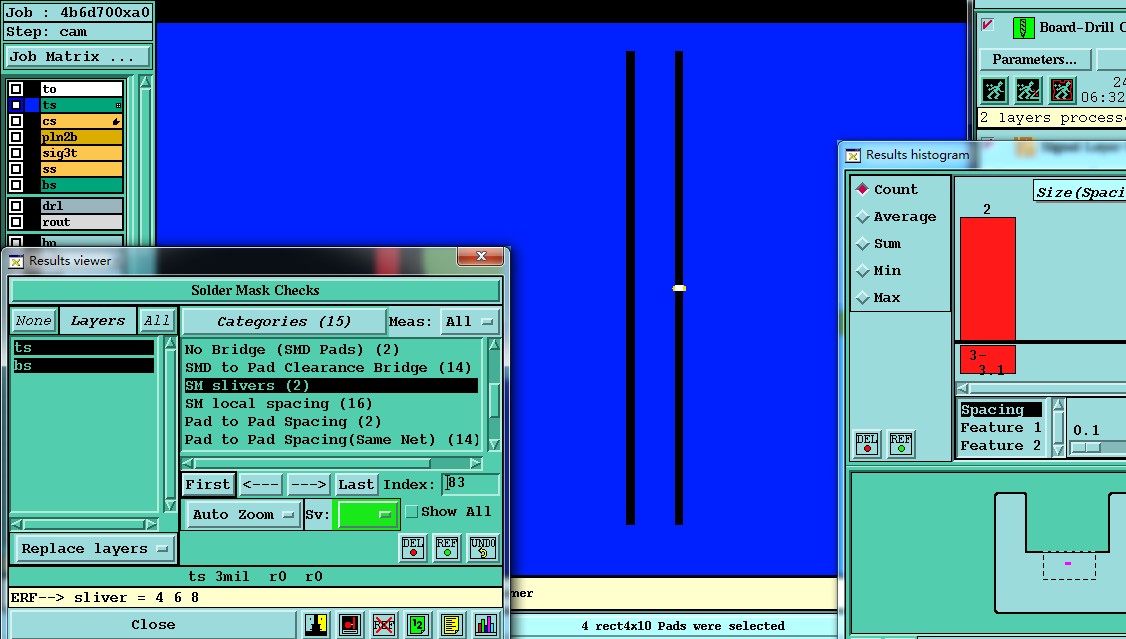Viewport: 1126px width, 639px height.
Task: Select Feature 2 in histogram list
Action: [x=1000, y=446]
